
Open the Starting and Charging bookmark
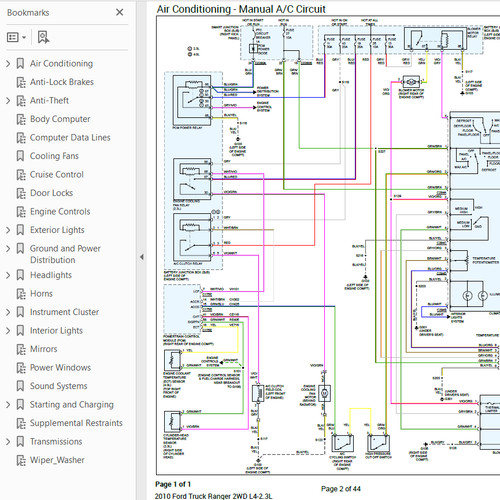coord(72,405)
